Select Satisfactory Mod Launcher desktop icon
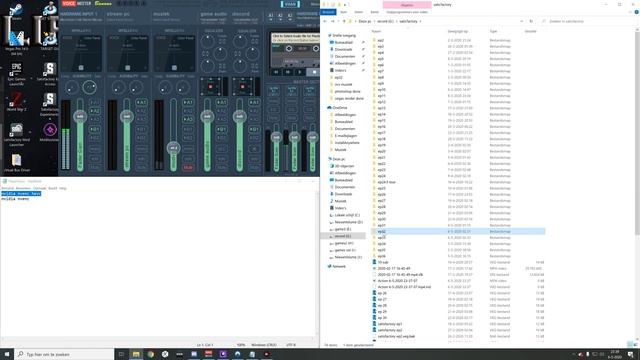 click(16, 134)
